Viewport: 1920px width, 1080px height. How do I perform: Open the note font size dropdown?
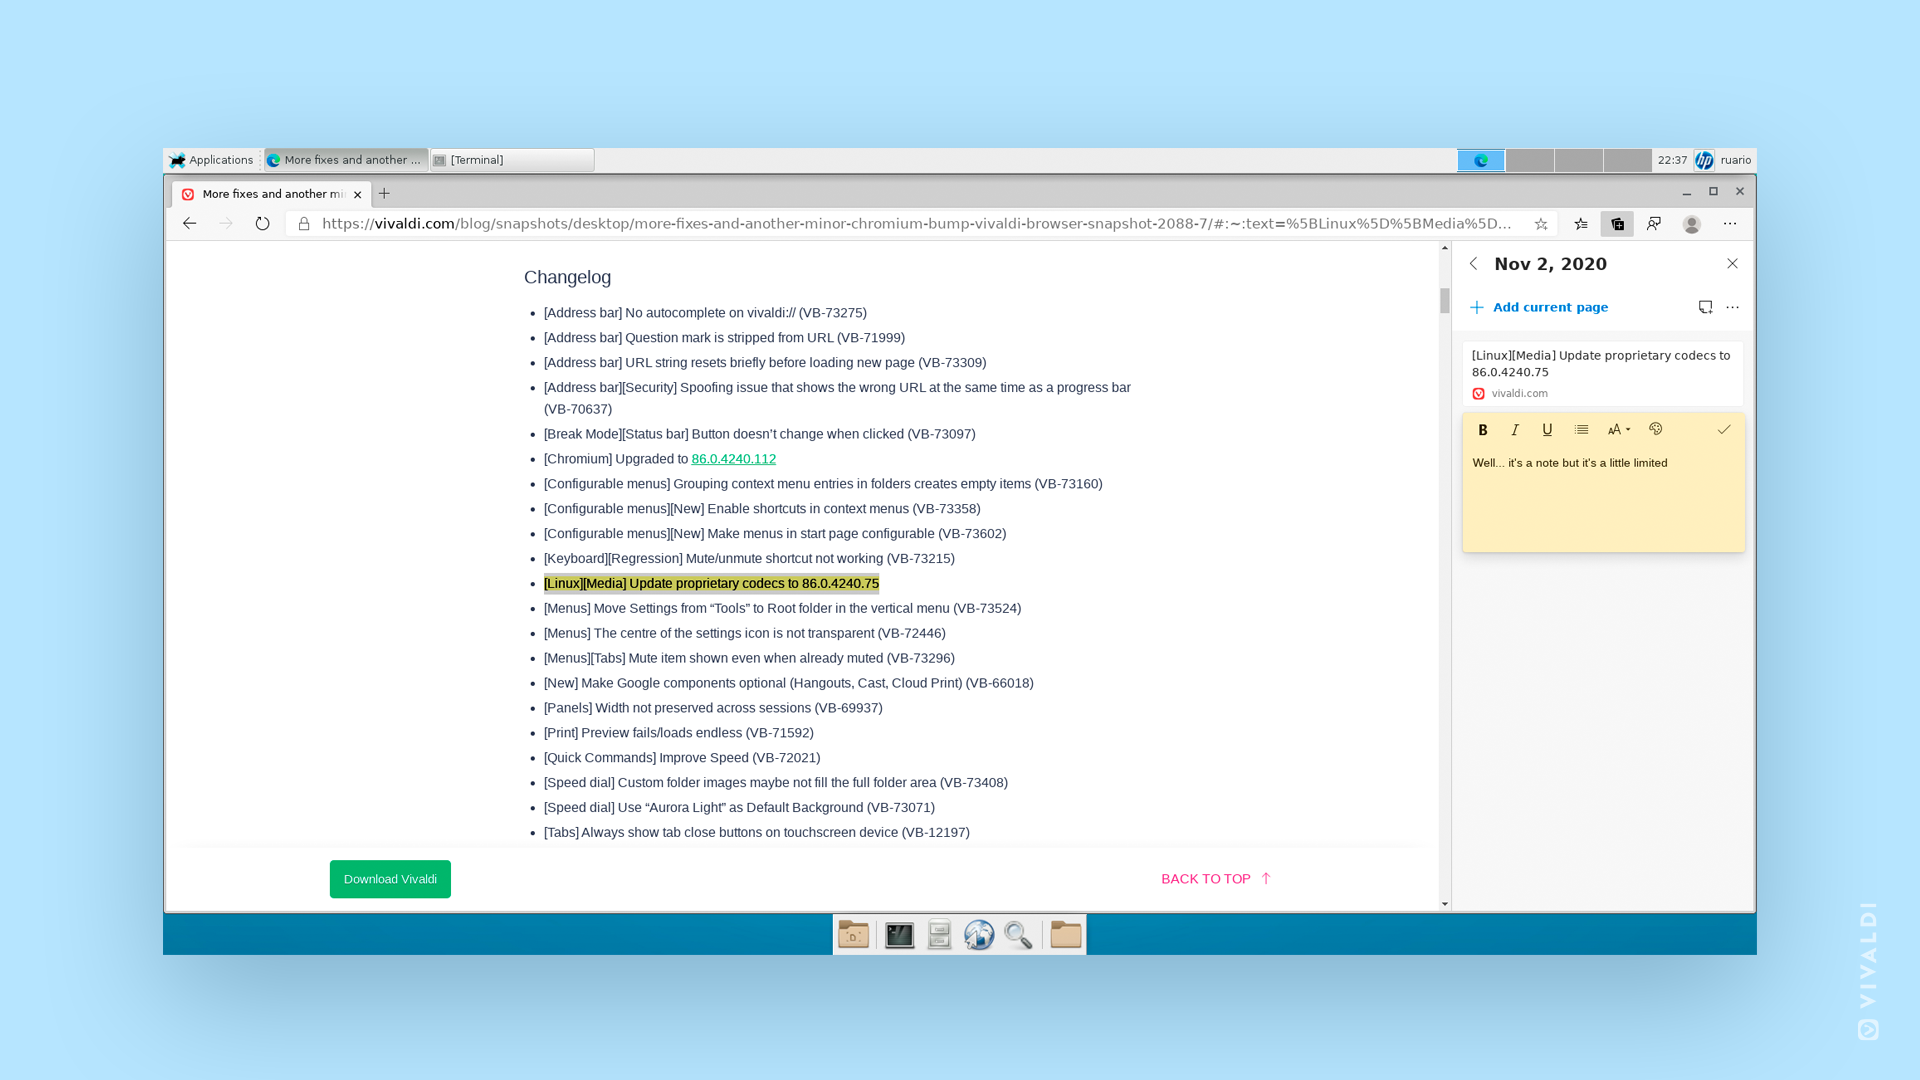(x=1619, y=430)
